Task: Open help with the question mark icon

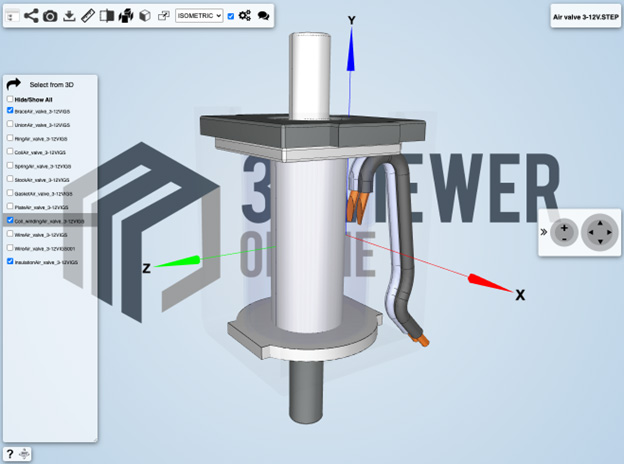Action: (10, 454)
